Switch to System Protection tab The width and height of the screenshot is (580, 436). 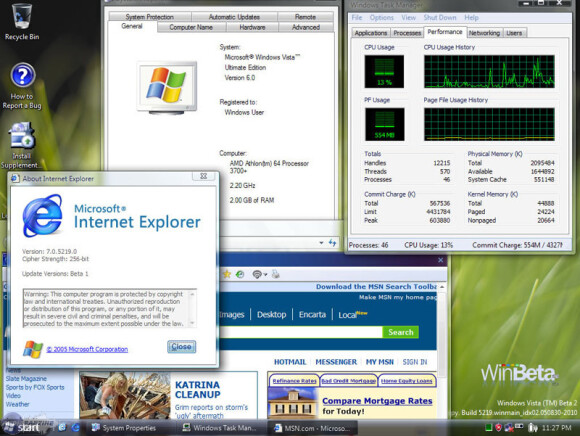[x=149, y=17]
